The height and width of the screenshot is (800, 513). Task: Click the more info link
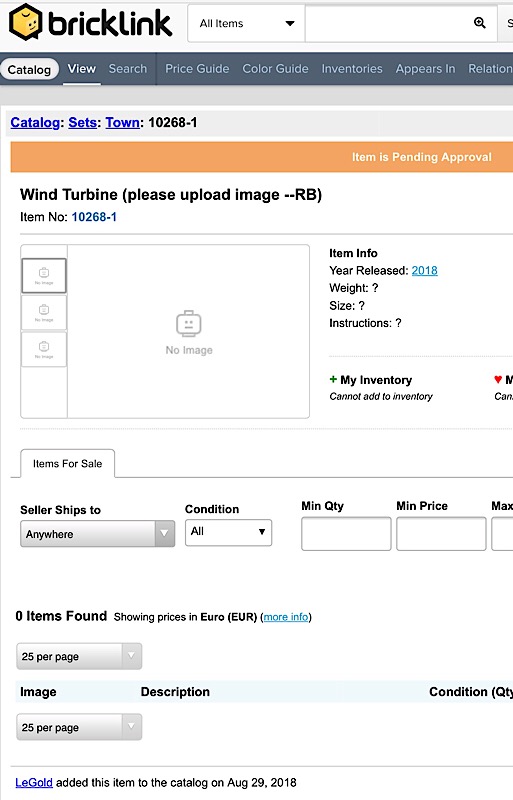pos(286,617)
